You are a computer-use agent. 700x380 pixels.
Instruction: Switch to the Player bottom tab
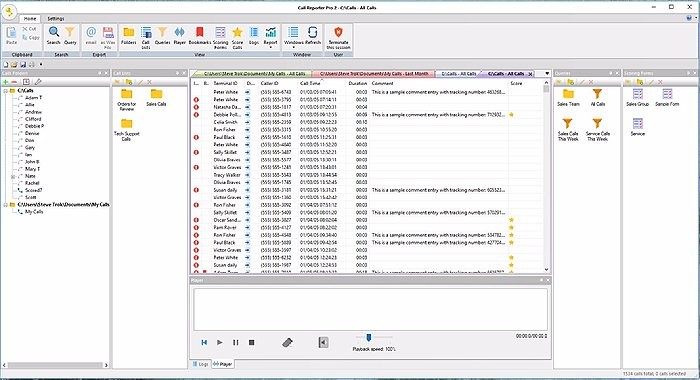(x=222, y=364)
